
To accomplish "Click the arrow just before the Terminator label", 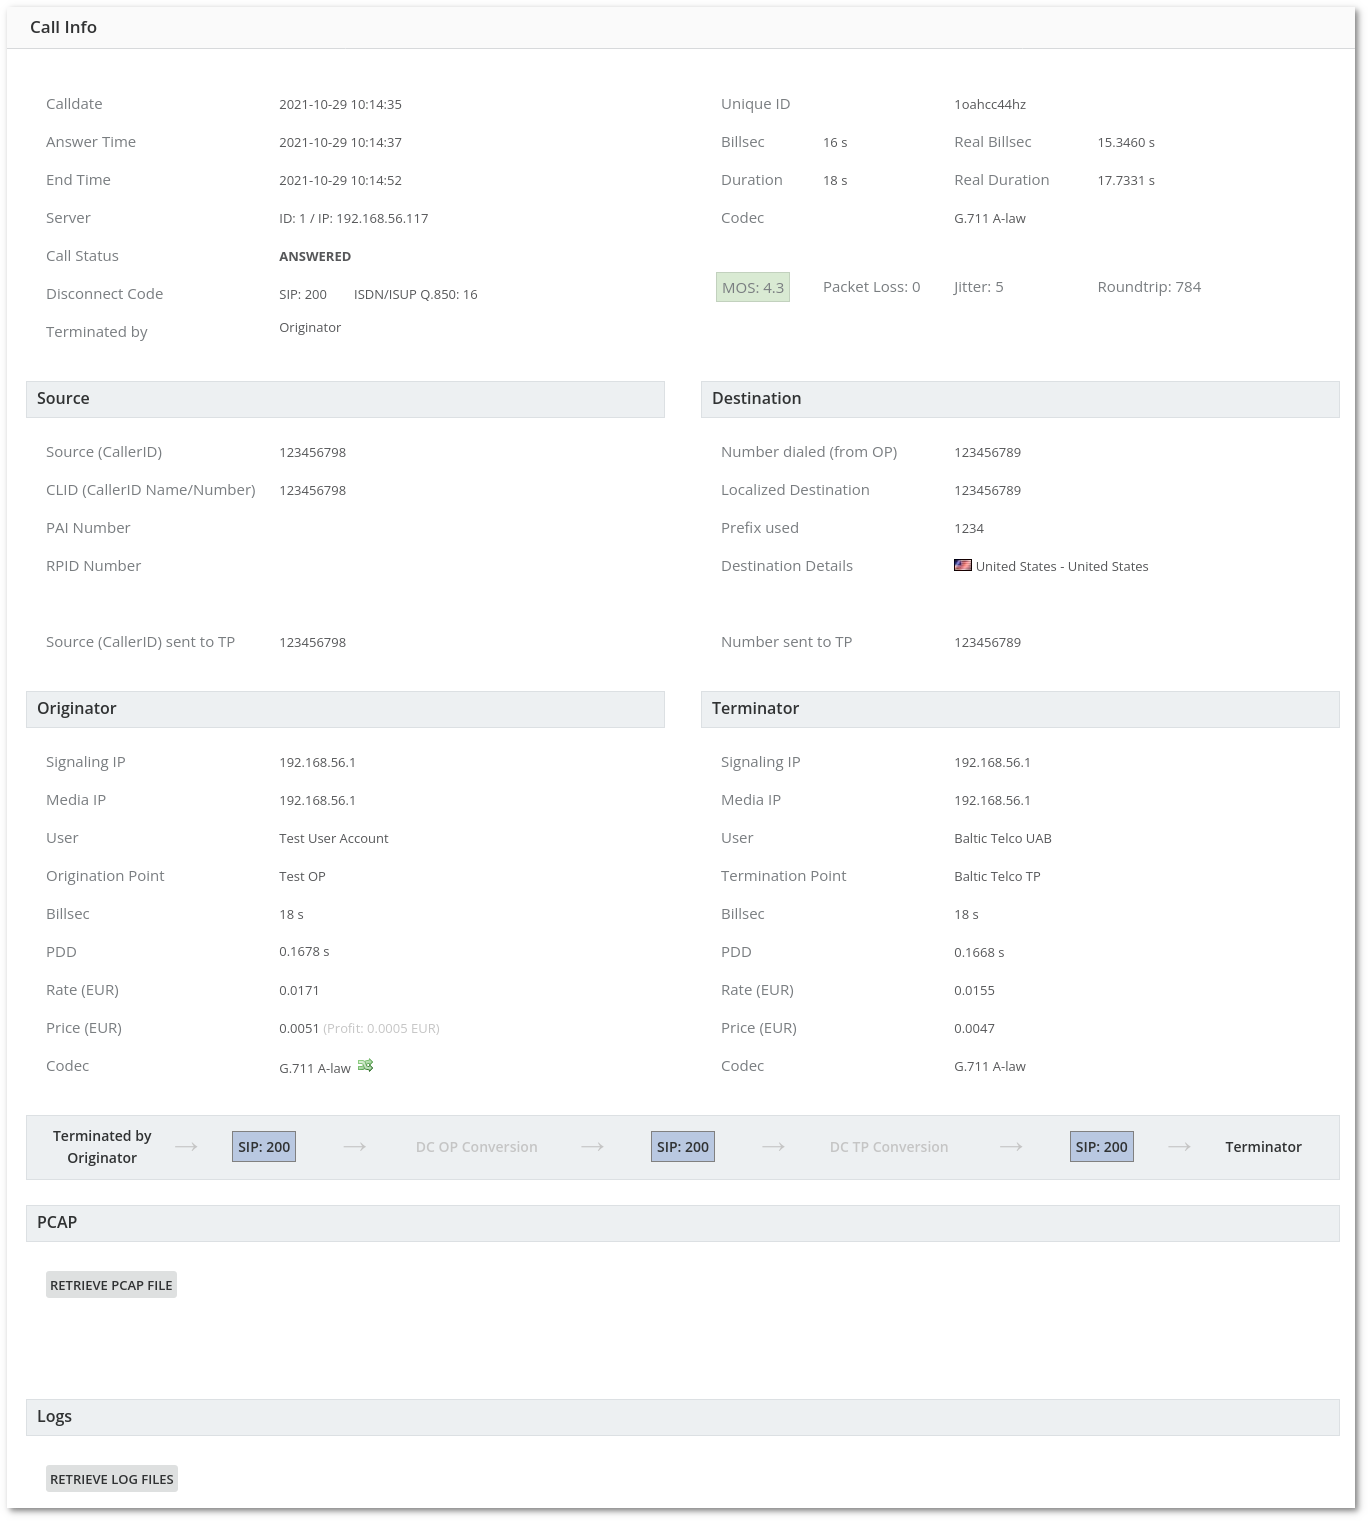I will (x=1179, y=1147).
